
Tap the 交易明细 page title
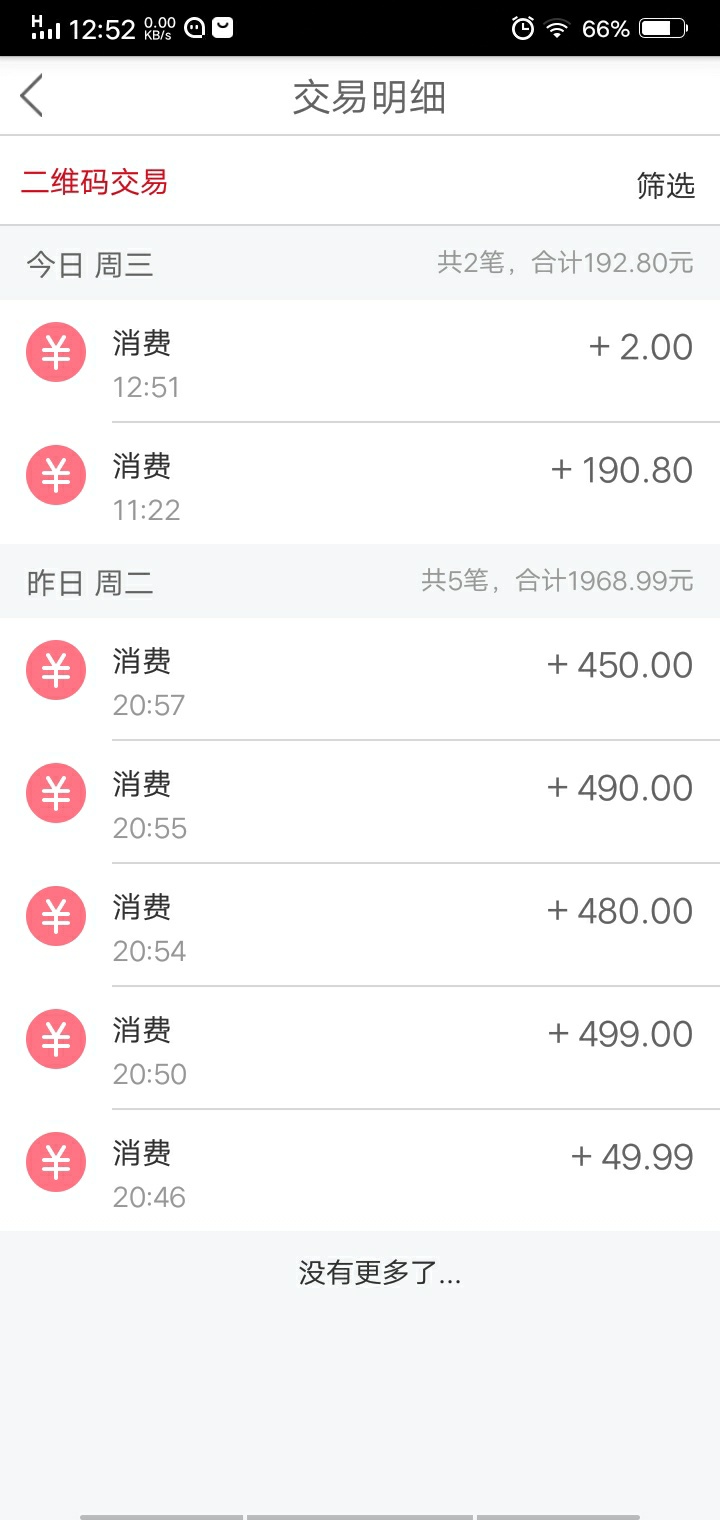[369, 97]
